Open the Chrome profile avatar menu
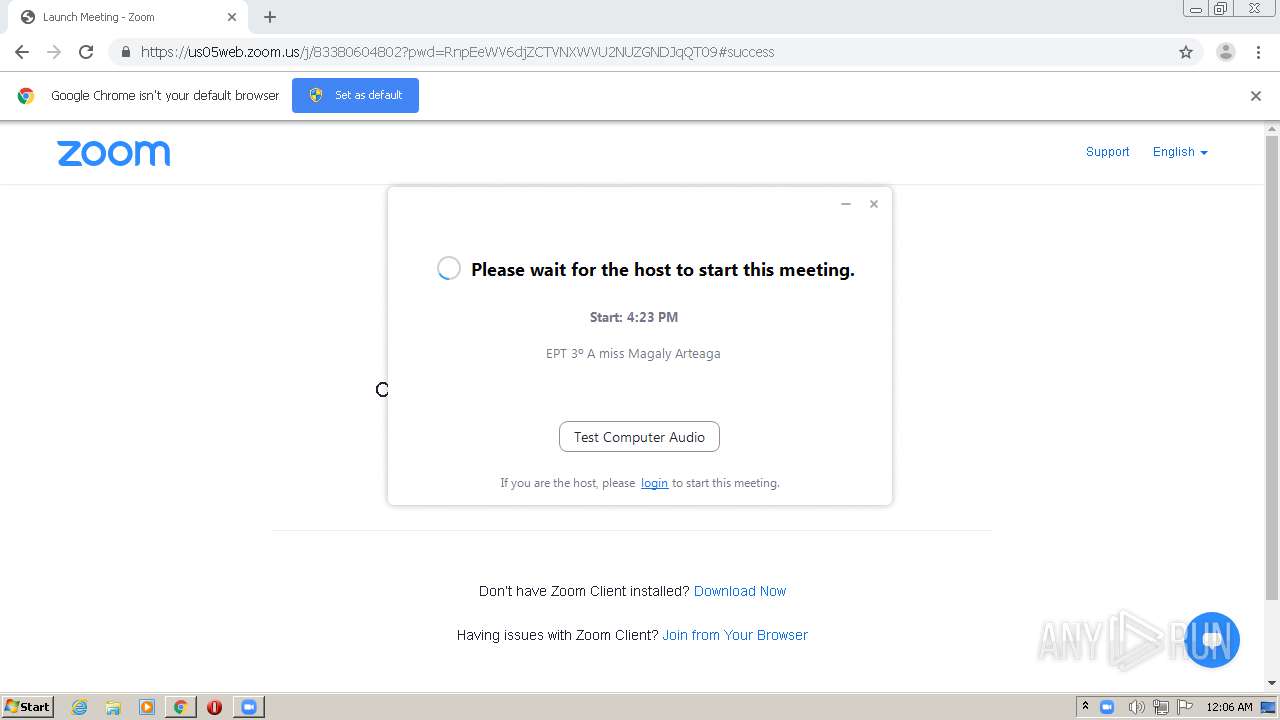 pyautogui.click(x=1226, y=52)
